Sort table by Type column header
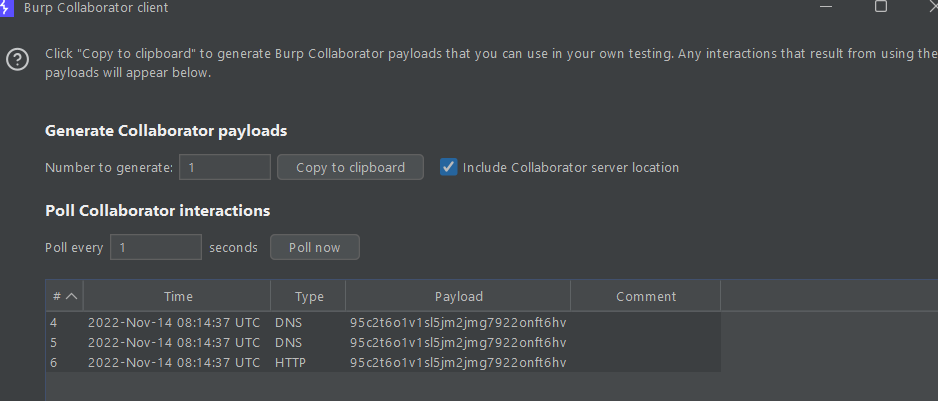This screenshot has height=401, width=938. coord(309,296)
